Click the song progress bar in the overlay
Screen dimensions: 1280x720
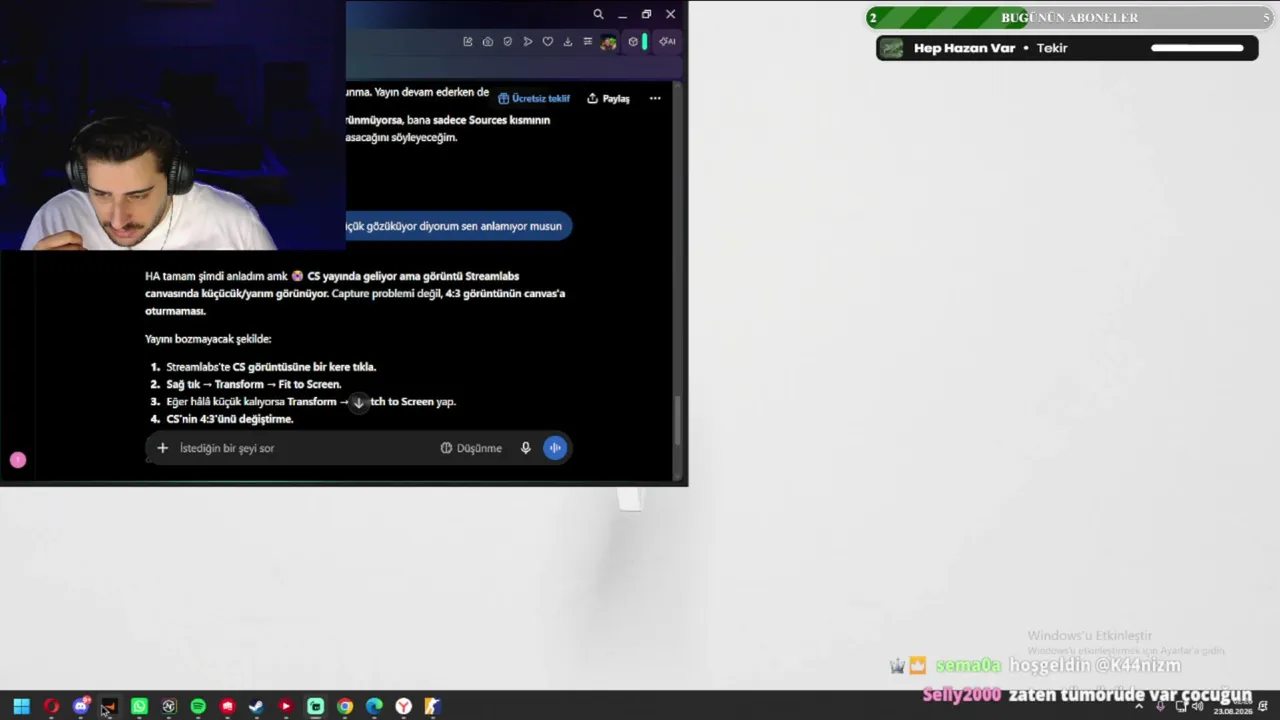point(1197,48)
